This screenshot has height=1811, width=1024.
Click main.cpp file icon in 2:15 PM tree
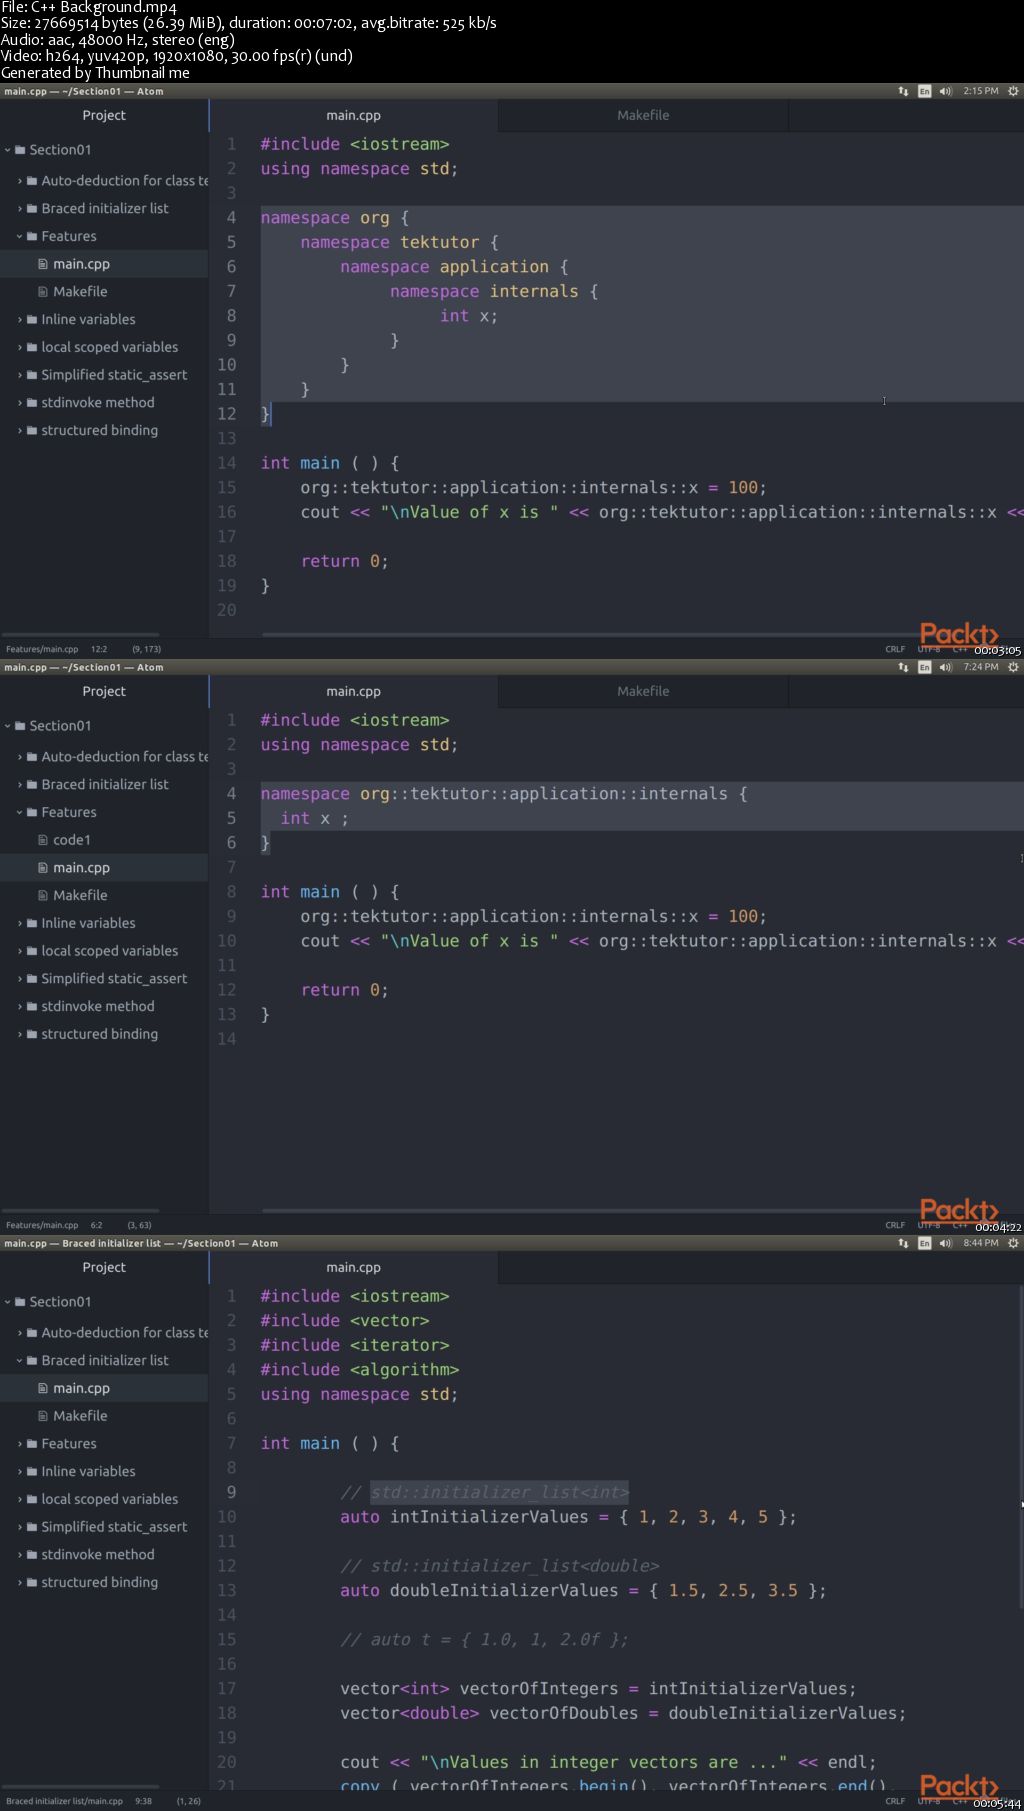point(43,264)
